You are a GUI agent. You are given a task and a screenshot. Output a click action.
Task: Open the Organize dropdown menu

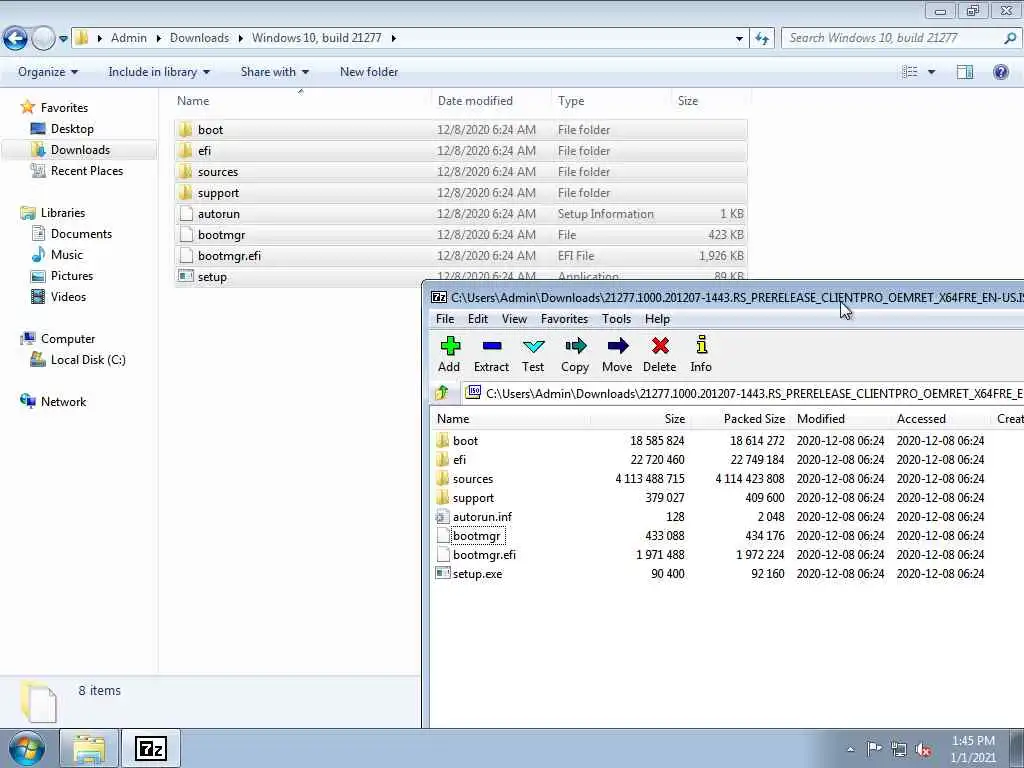click(x=48, y=72)
